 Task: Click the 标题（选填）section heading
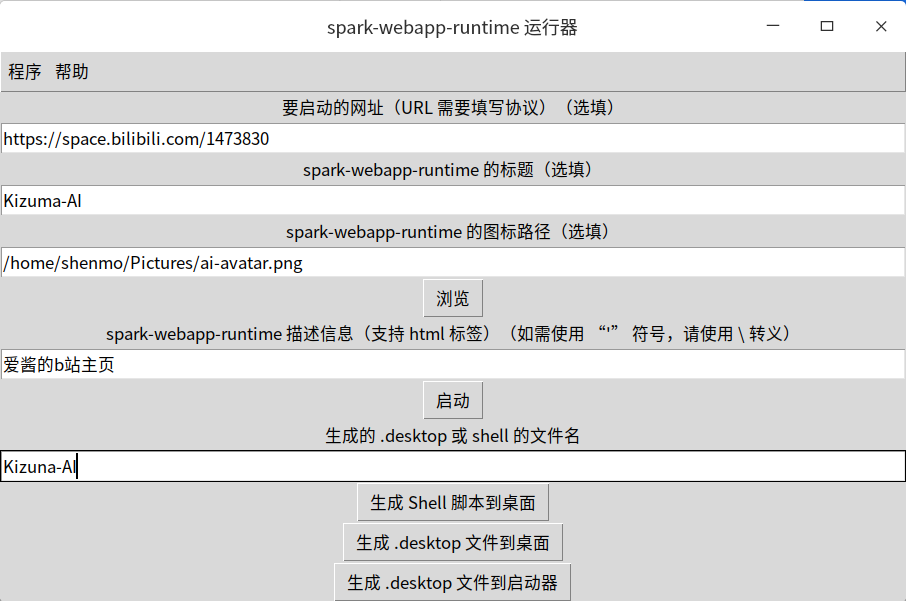[452, 170]
